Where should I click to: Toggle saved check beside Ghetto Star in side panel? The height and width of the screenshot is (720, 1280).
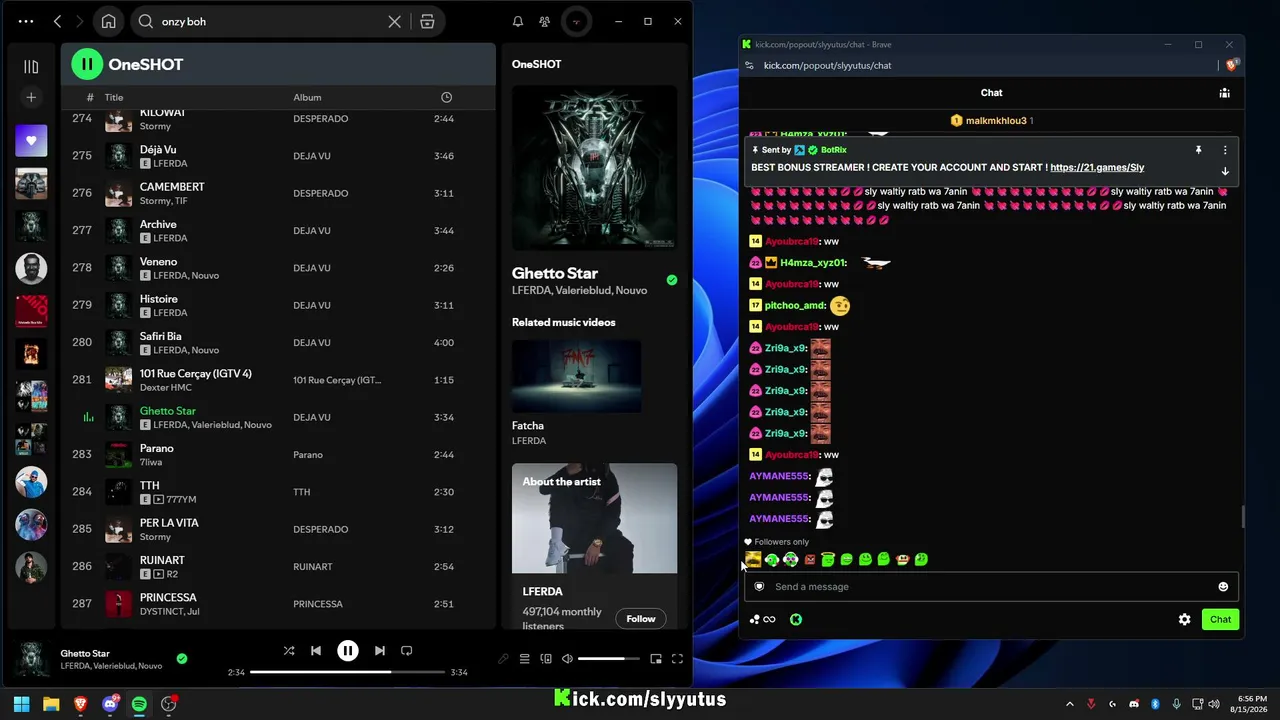tap(672, 280)
